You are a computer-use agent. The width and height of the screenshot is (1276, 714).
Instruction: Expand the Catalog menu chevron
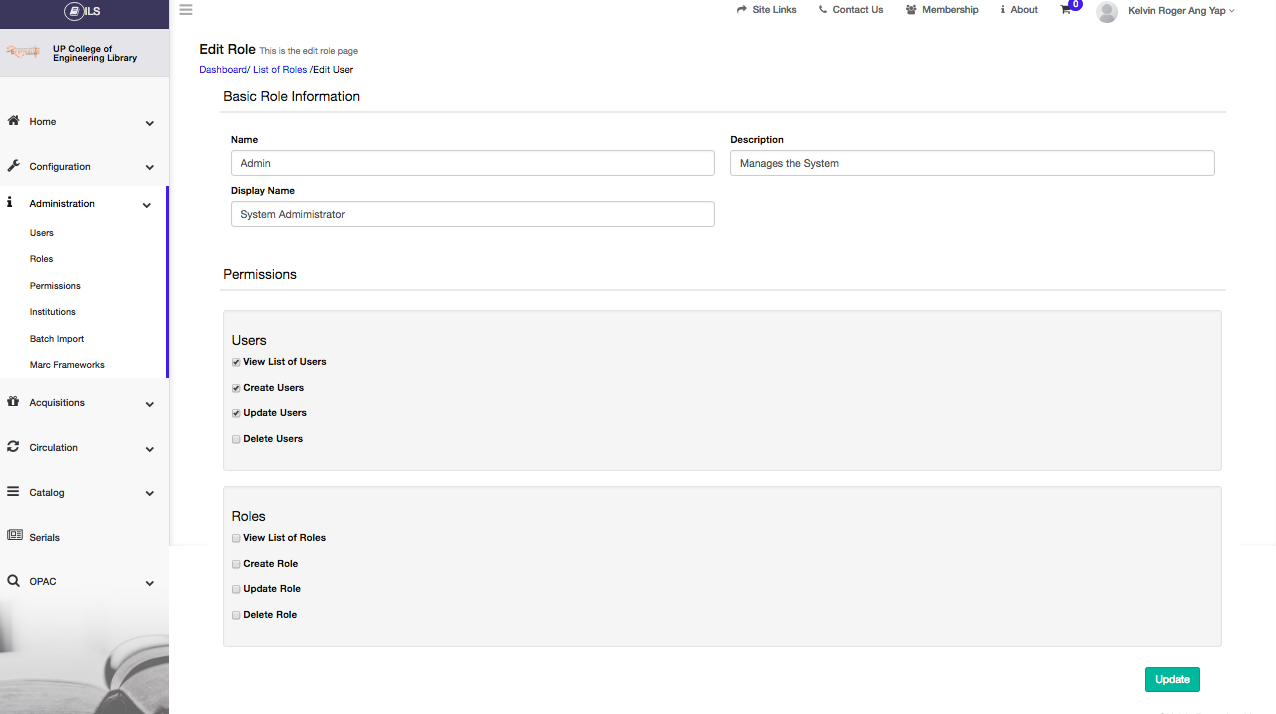pos(150,493)
